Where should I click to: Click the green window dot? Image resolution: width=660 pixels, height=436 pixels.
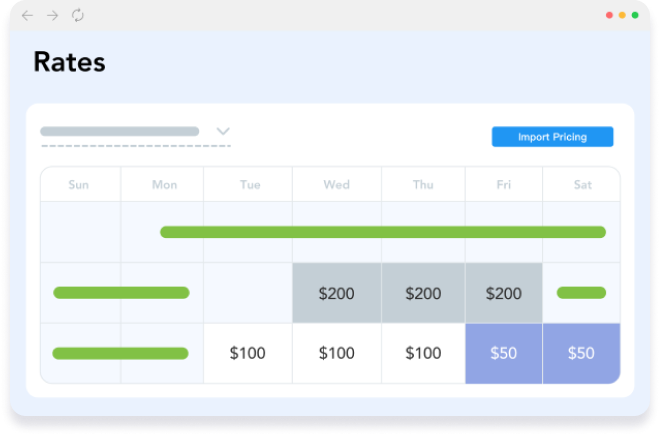point(635,16)
